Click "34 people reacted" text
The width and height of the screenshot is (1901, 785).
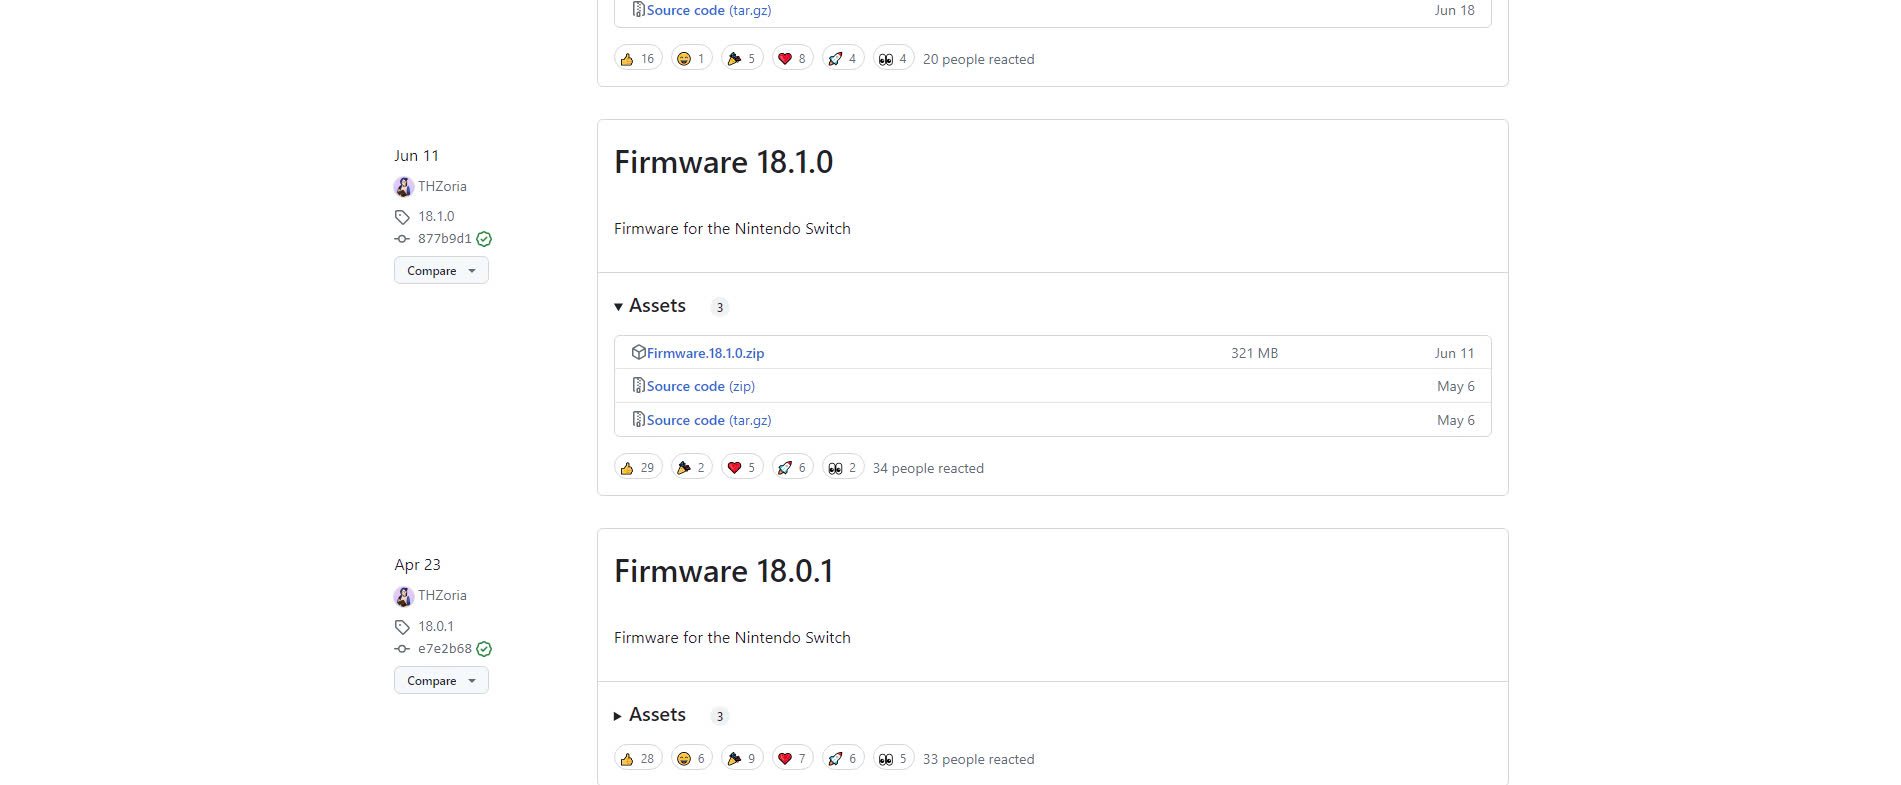click(928, 468)
